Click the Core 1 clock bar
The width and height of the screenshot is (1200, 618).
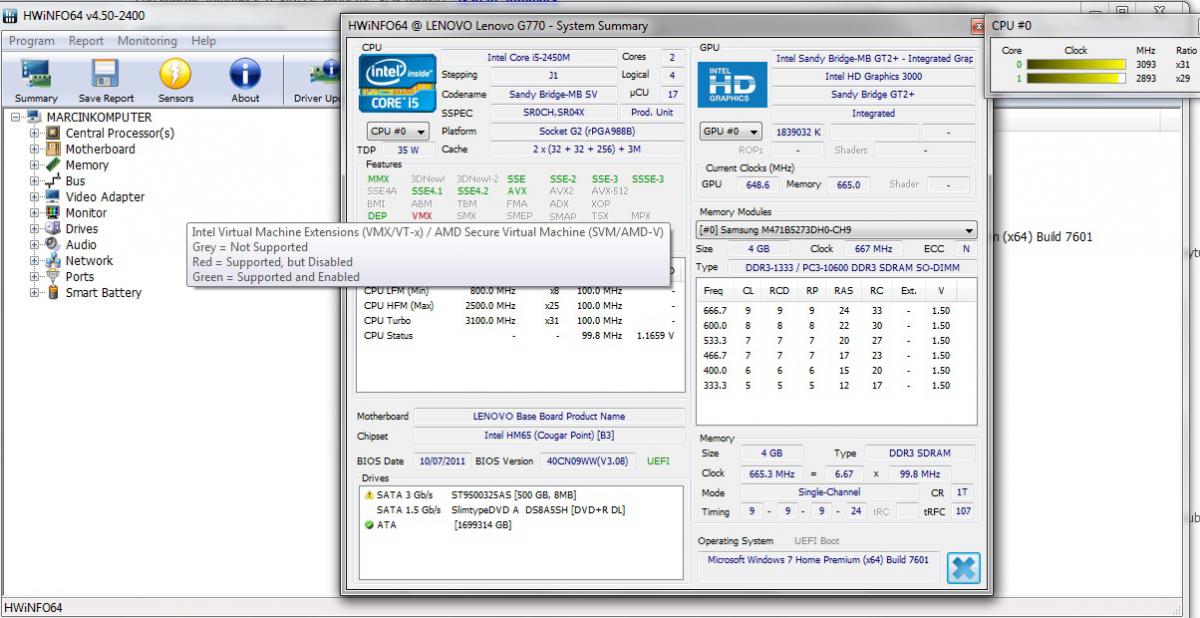(x=1076, y=78)
